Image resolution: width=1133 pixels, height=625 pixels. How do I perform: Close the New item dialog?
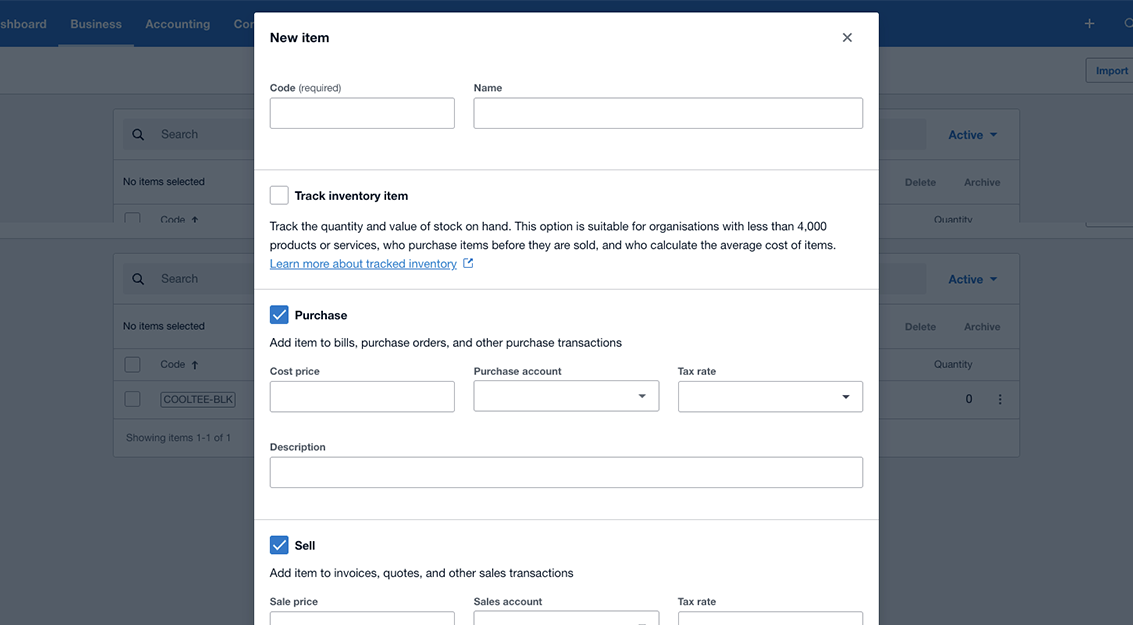click(847, 38)
